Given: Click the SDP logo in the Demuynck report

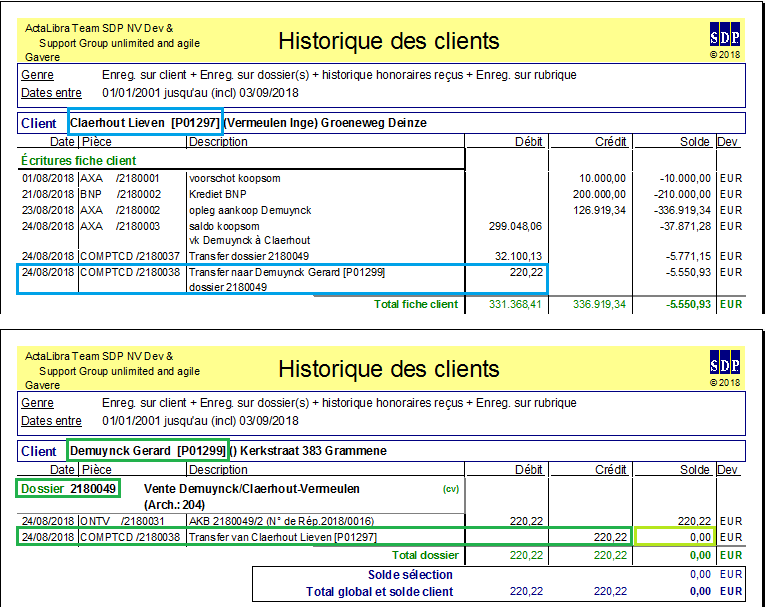Looking at the screenshot, I should [725, 364].
